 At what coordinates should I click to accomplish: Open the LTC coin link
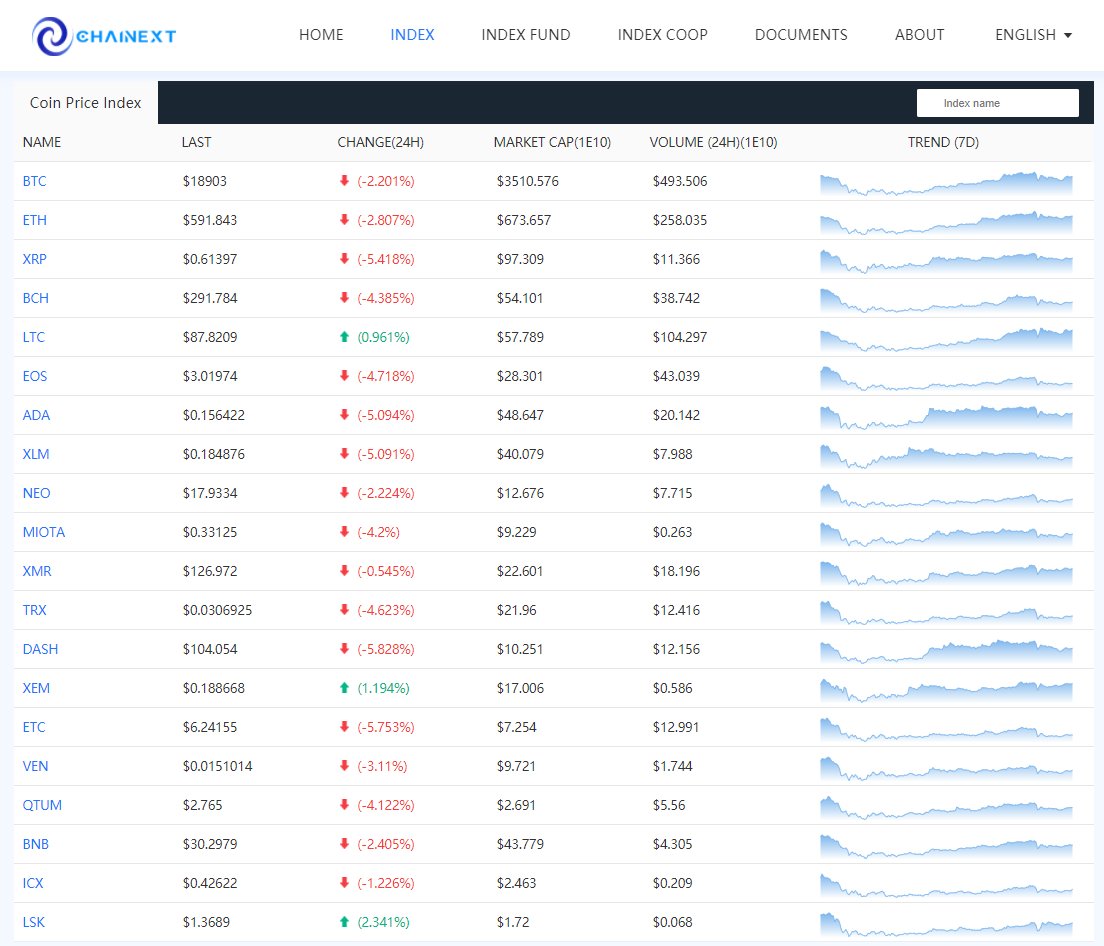(33, 337)
